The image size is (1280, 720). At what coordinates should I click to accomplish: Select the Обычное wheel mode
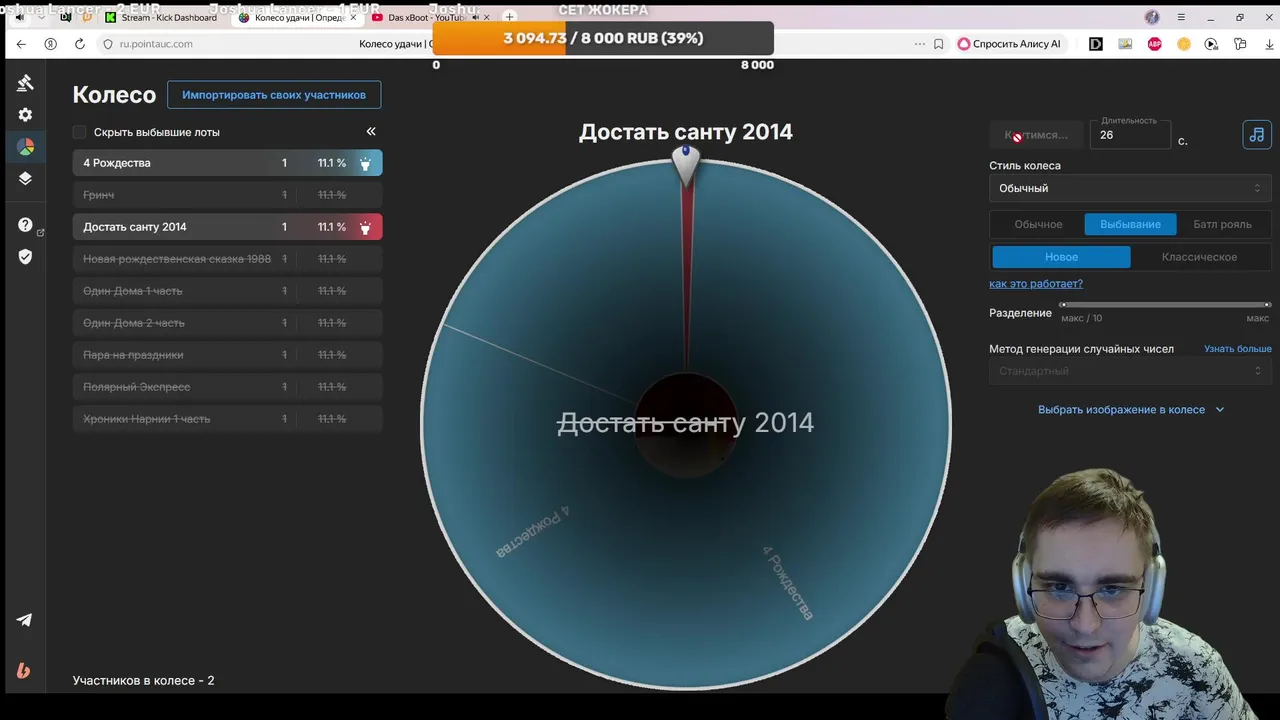1038,224
